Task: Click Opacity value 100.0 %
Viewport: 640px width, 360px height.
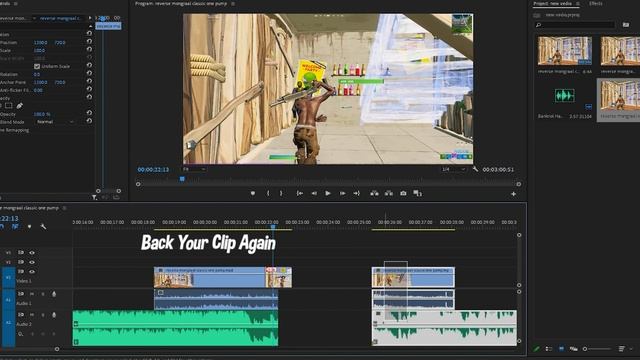Action: (x=42, y=114)
